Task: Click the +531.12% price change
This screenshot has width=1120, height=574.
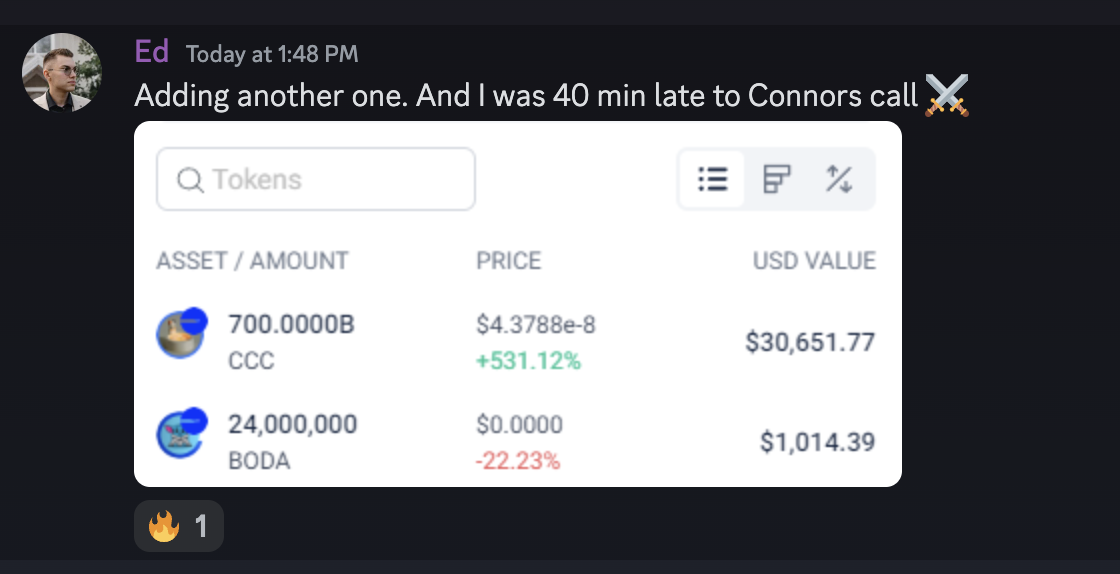Action: point(528,361)
